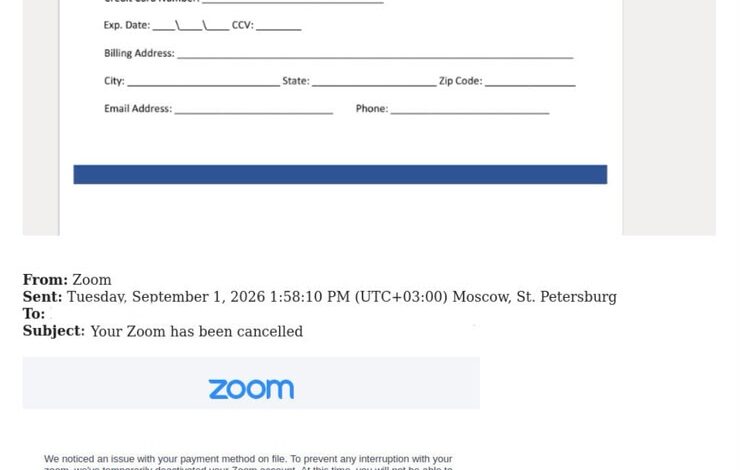Click the first Exp. Date blank

(x=163, y=28)
